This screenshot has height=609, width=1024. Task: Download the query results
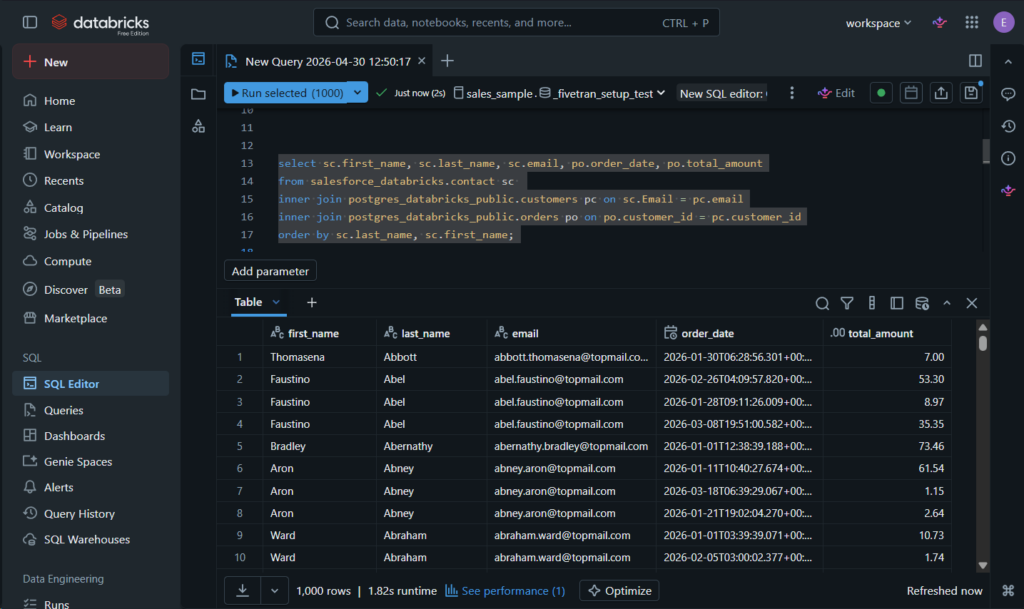click(x=242, y=590)
